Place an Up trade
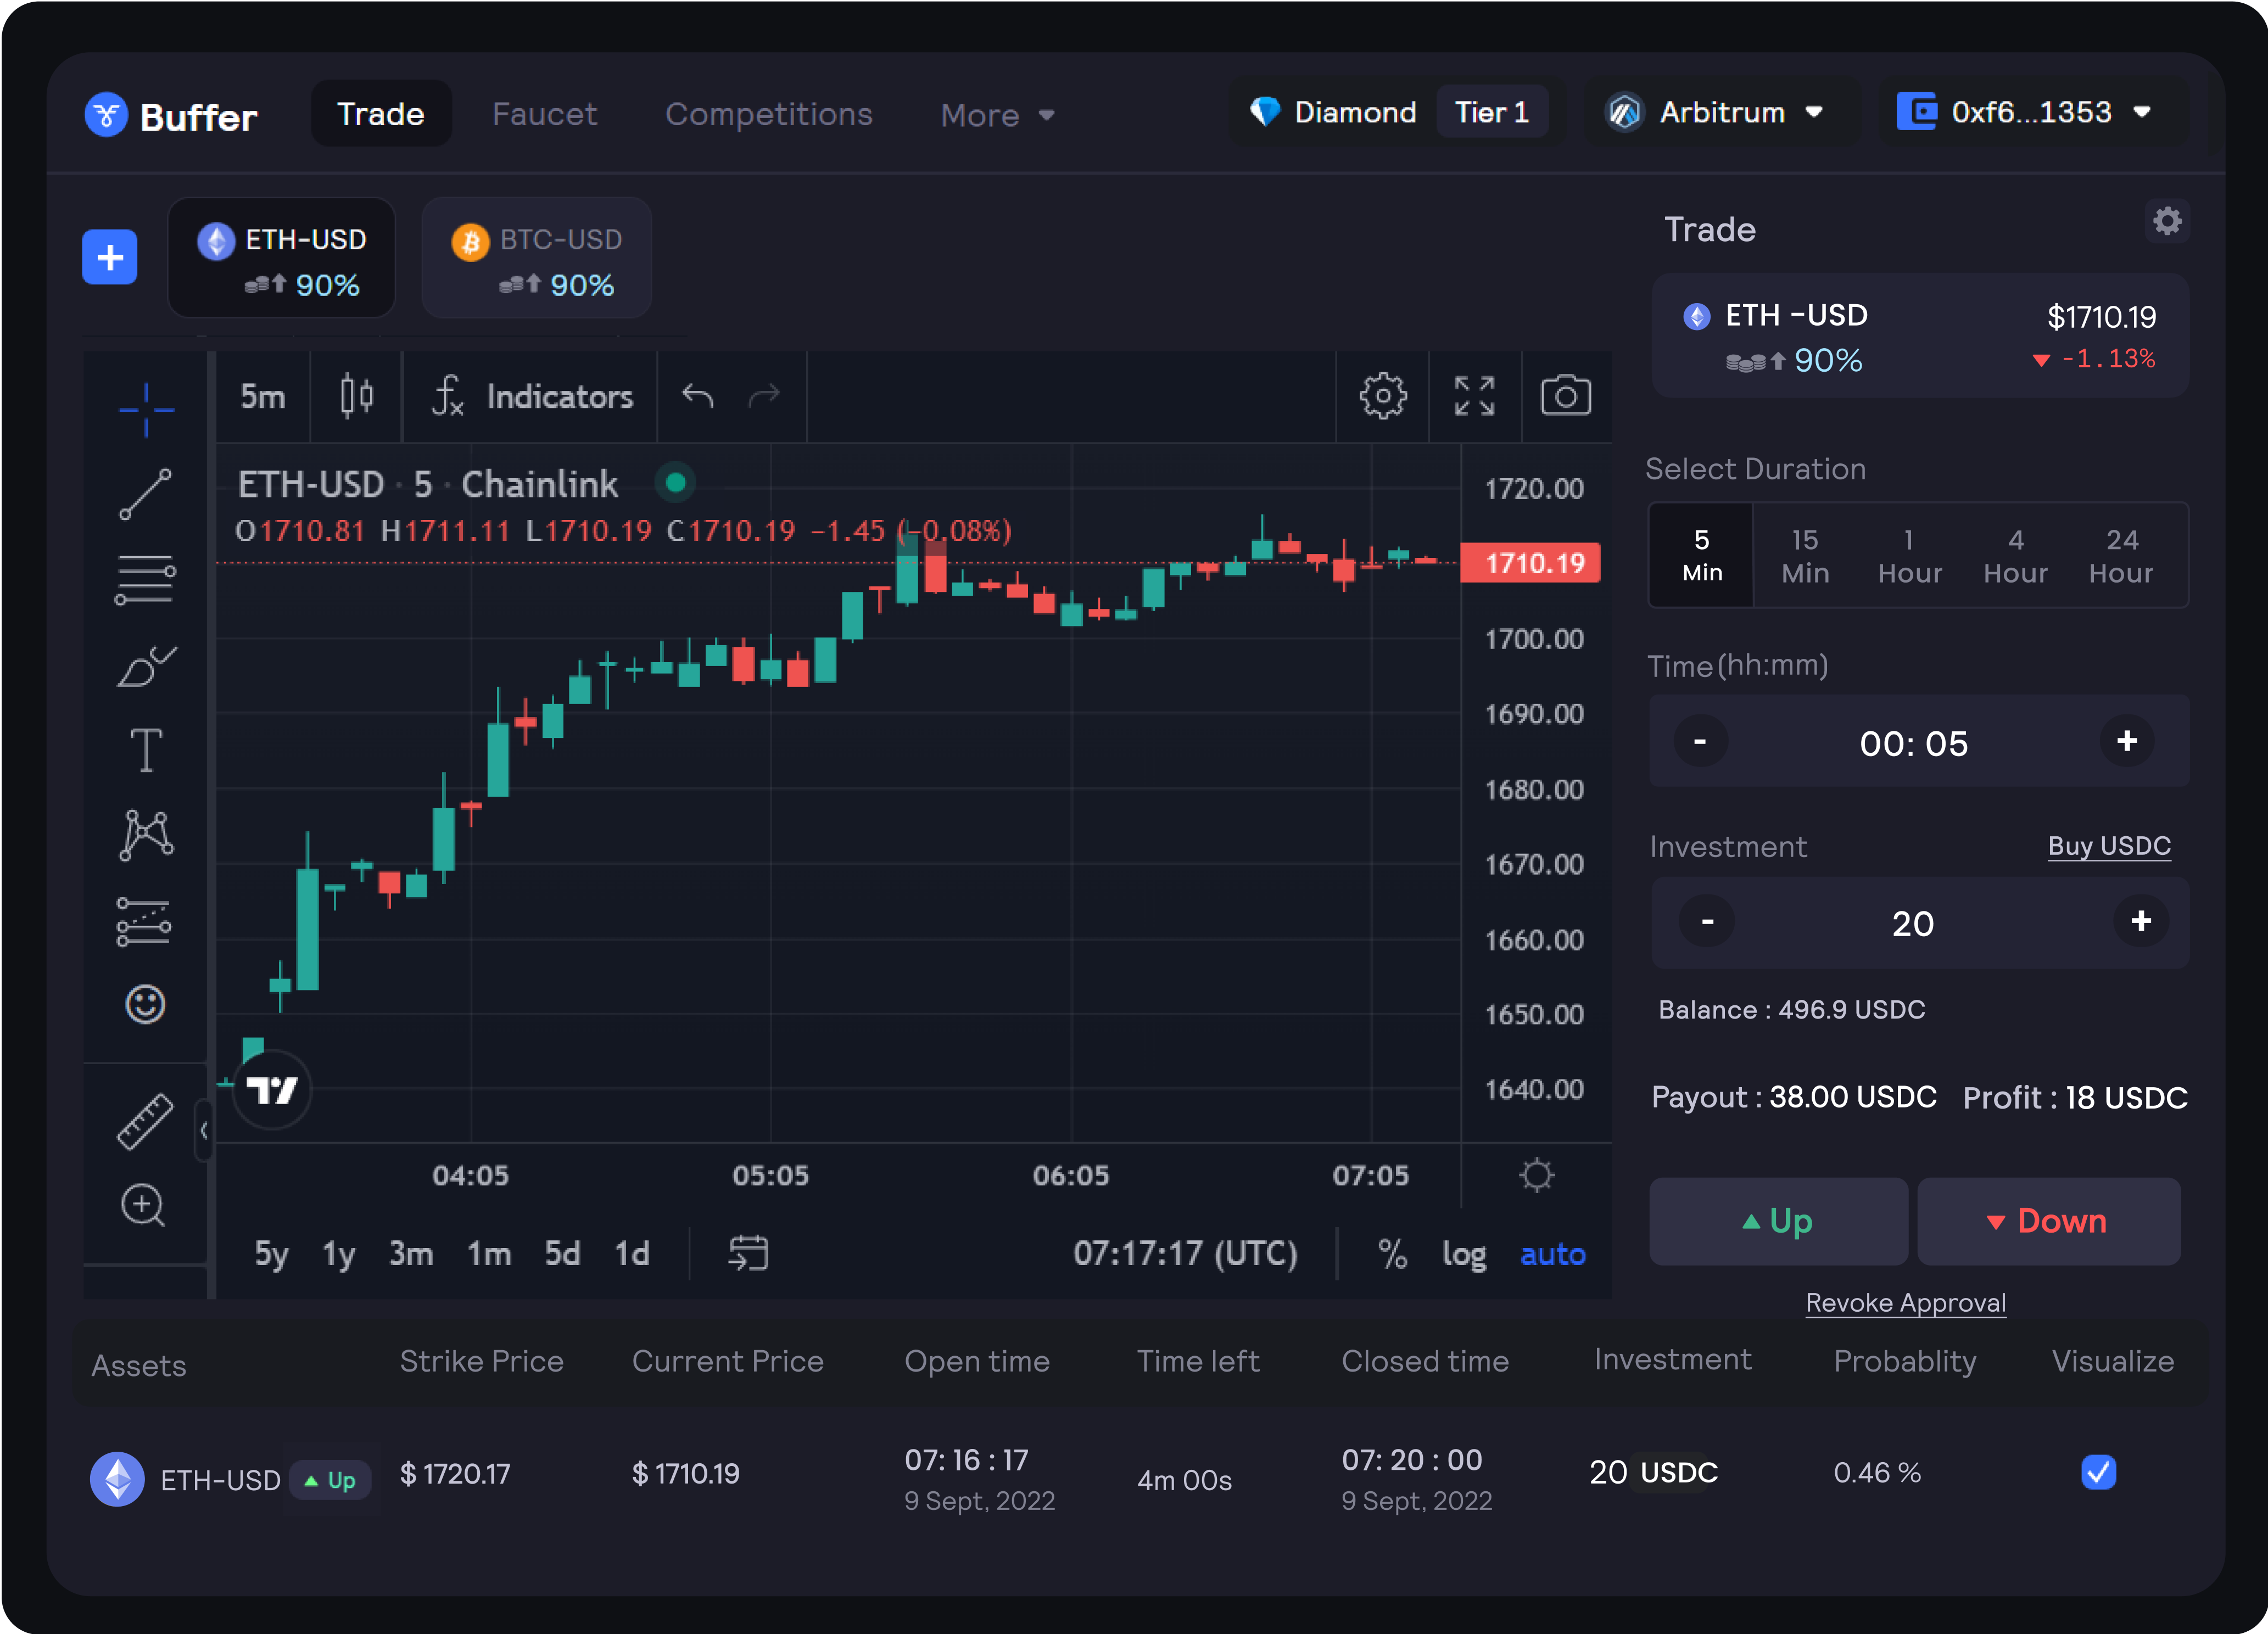 1778,1221
